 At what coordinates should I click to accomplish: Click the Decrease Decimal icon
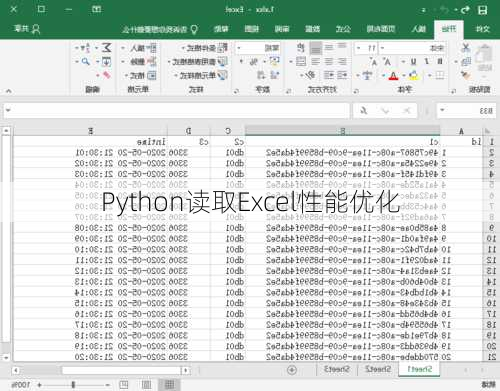coord(261,75)
